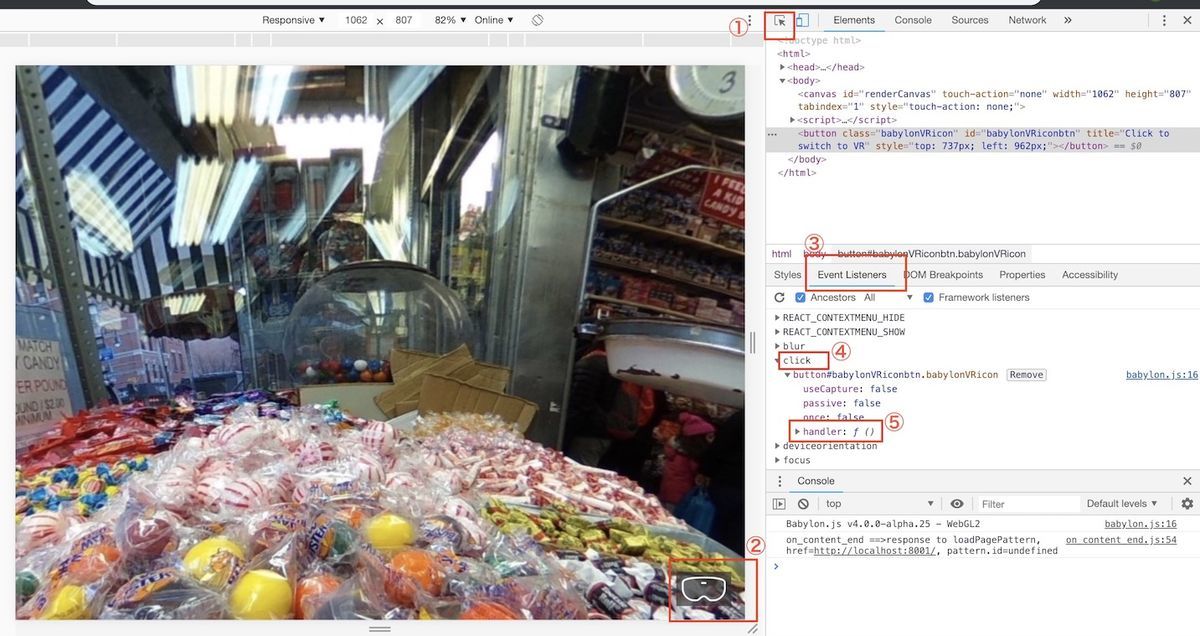The width and height of the screenshot is (1200, 636).
Task: Open the Styles pane tab
Action: click(787, 275)
